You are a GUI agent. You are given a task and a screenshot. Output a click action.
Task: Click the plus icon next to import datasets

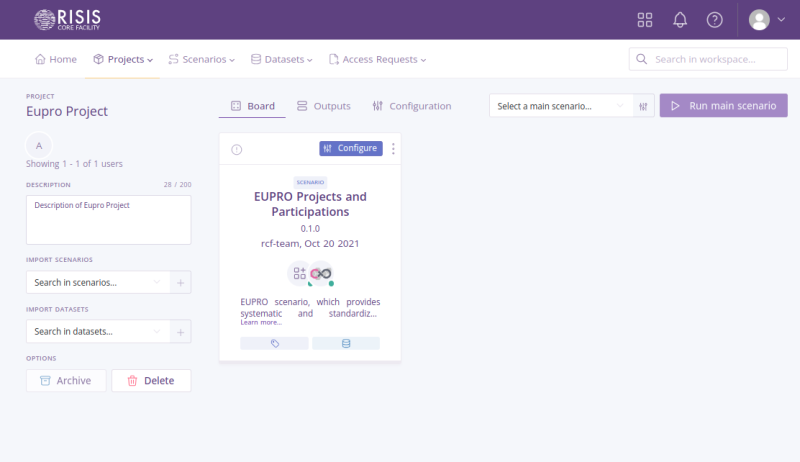[x=181, y=331]
